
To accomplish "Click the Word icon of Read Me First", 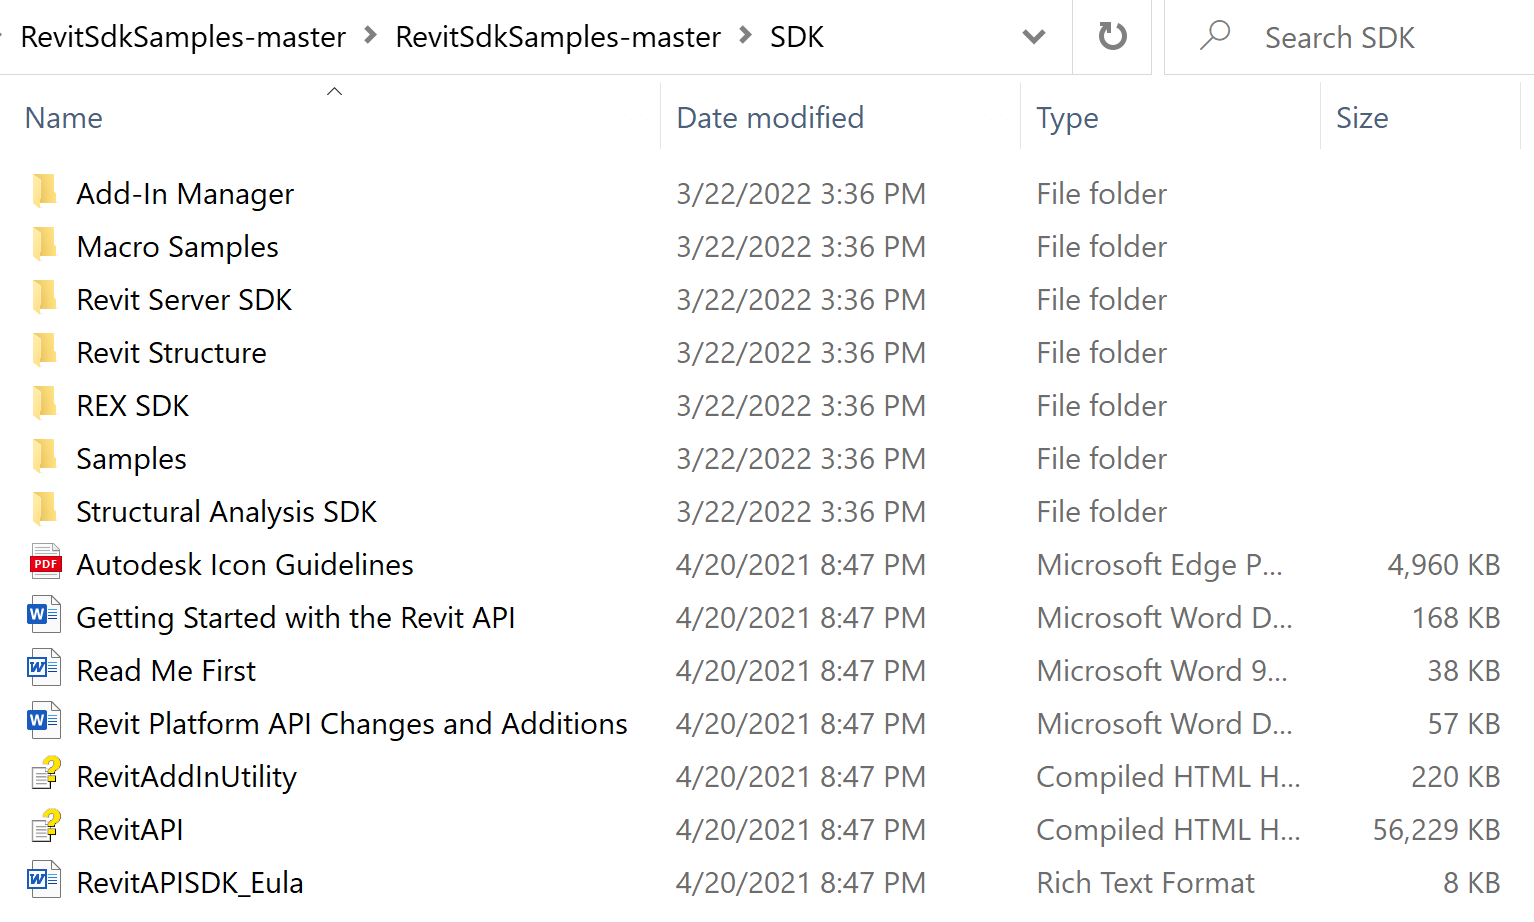I will (44, 668).
